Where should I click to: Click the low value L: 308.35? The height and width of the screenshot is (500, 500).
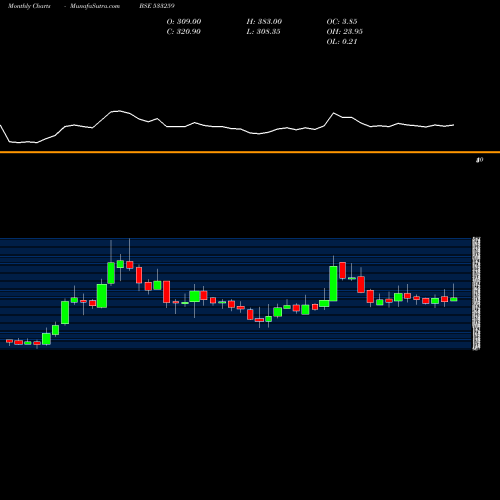[263, 32]
